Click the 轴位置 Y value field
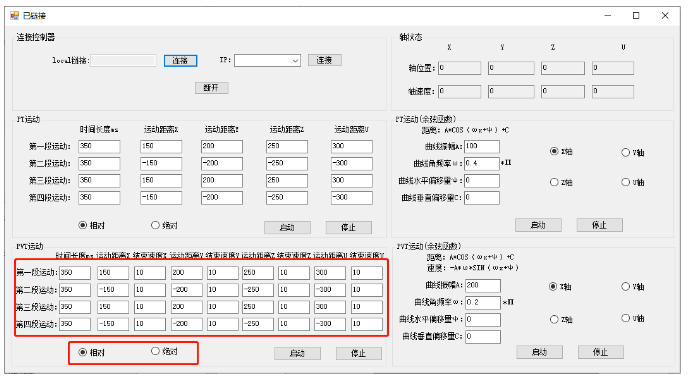The image size is (688, 380). click(511, 68)
